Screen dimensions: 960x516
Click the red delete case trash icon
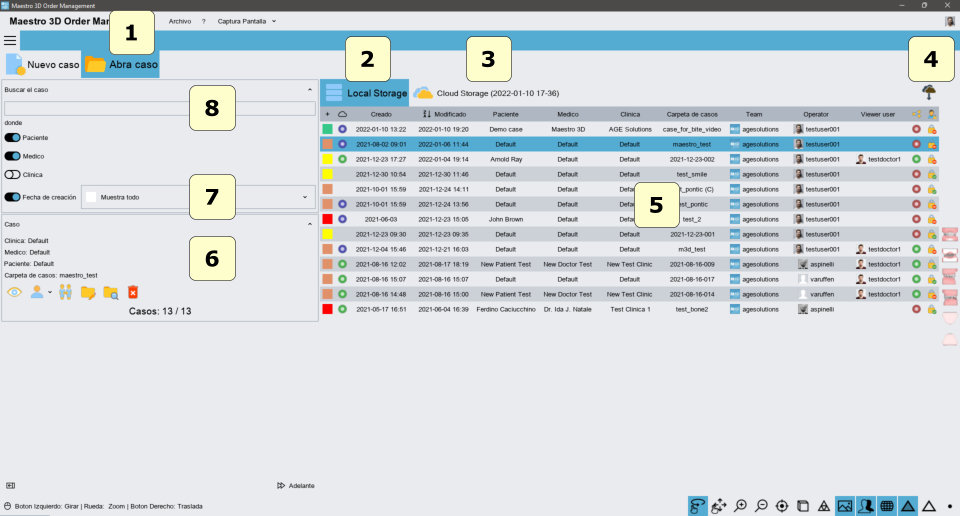[133, 293]
